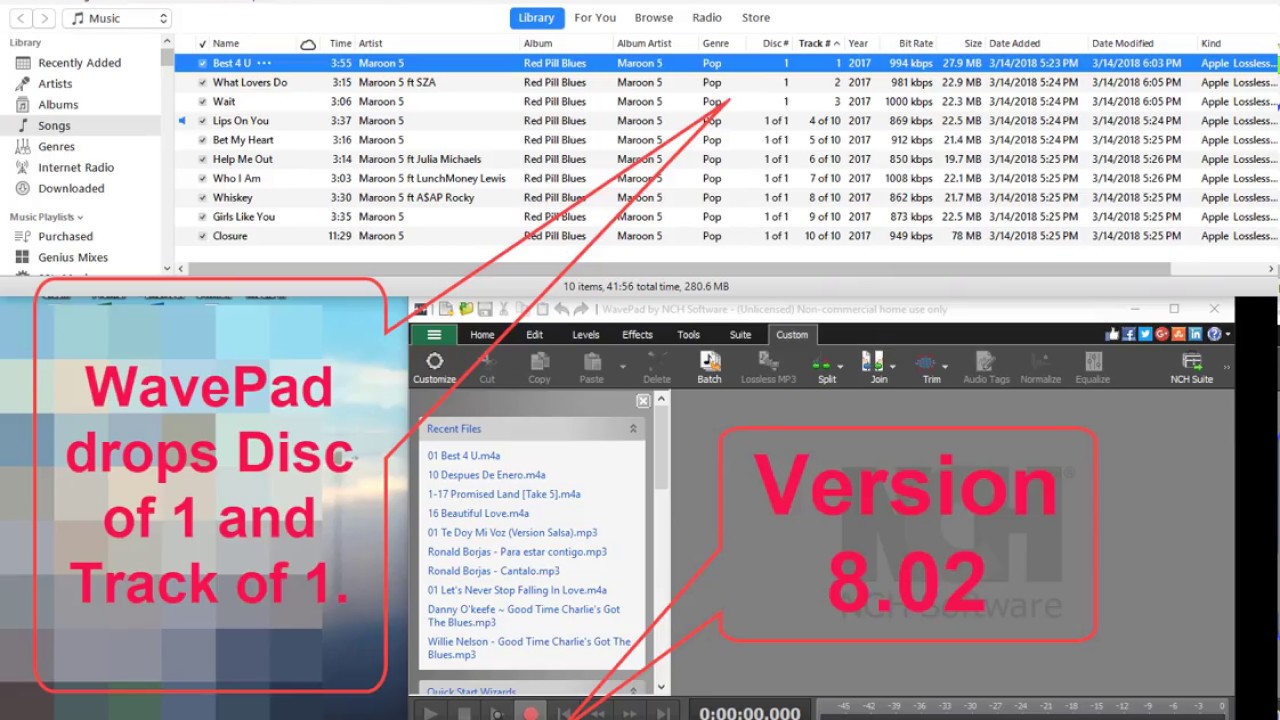Click Redo arrow in WavePad title bar
The height and width of the screenshot is (720, 1280).
click(x=580, y=309)
